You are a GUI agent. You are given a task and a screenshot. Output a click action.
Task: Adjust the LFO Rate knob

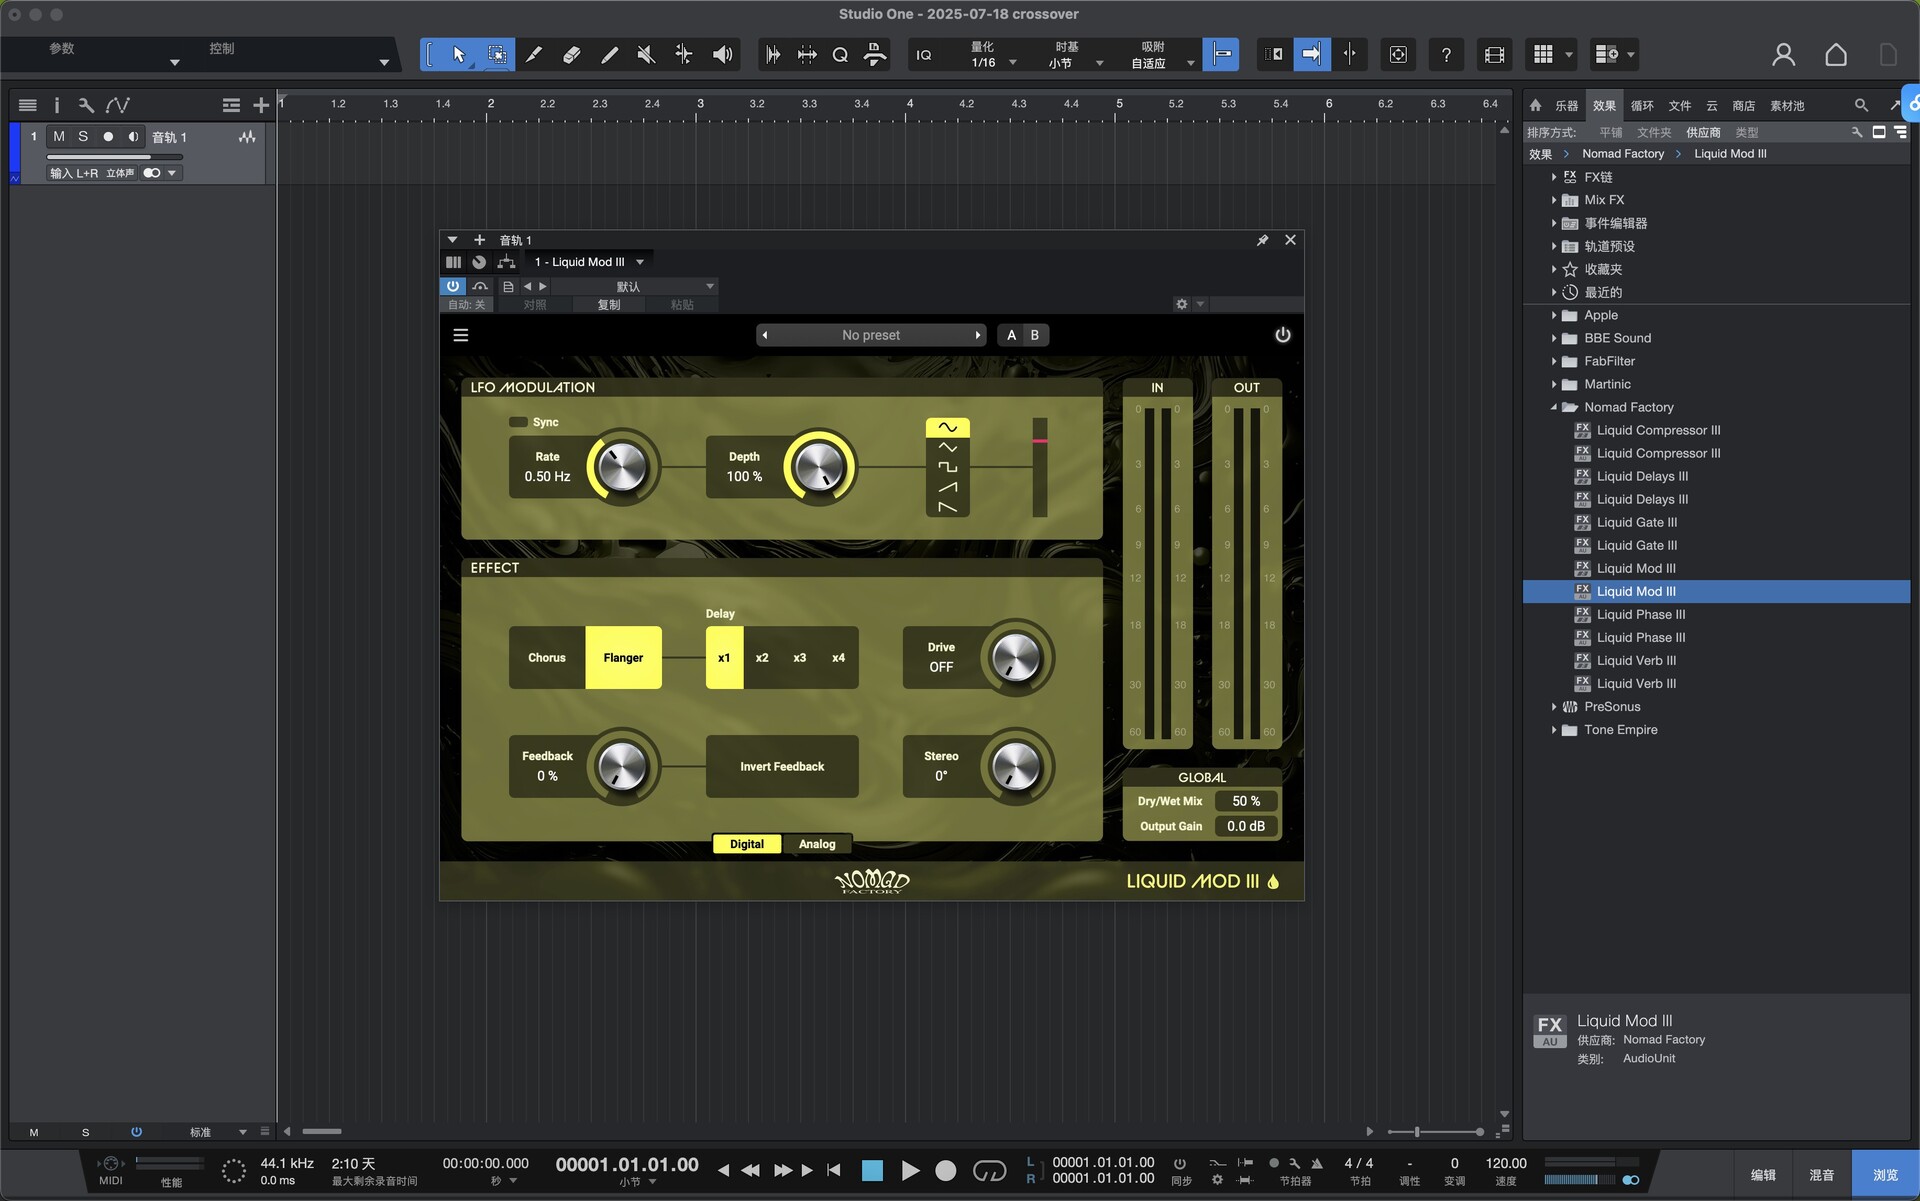(x=622, y=467)
